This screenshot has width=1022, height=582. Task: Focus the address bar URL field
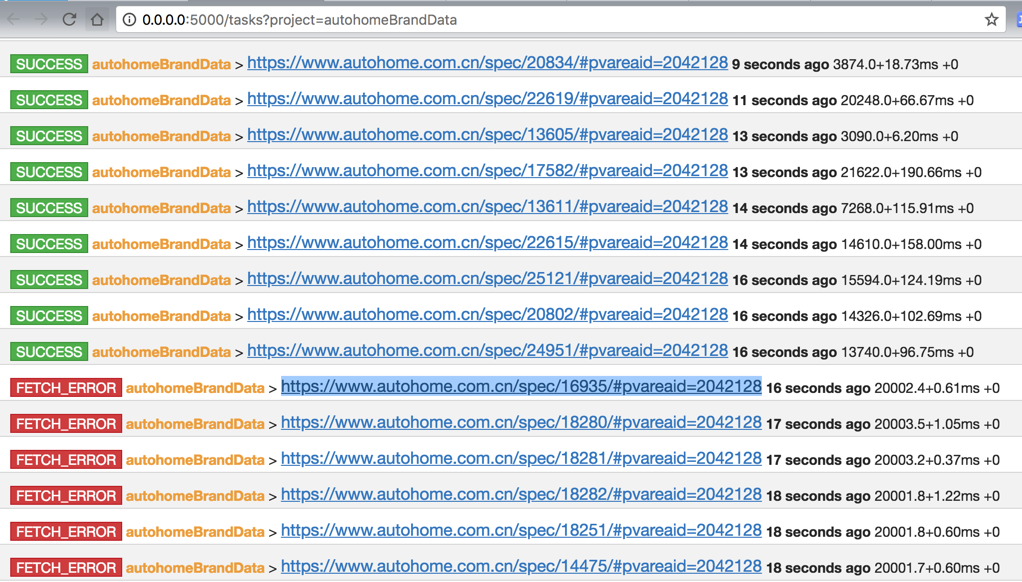tap(561, 20)
